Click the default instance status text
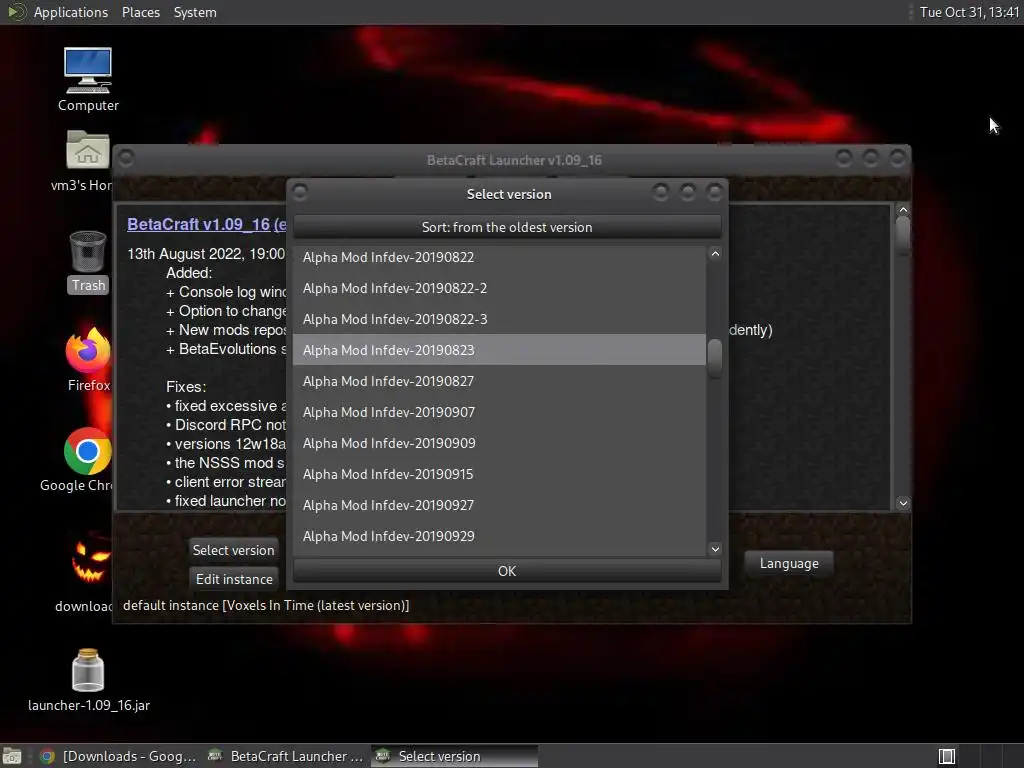Image resolution: width=1024 pixels, height=768 pixels. tap(266, 605)
